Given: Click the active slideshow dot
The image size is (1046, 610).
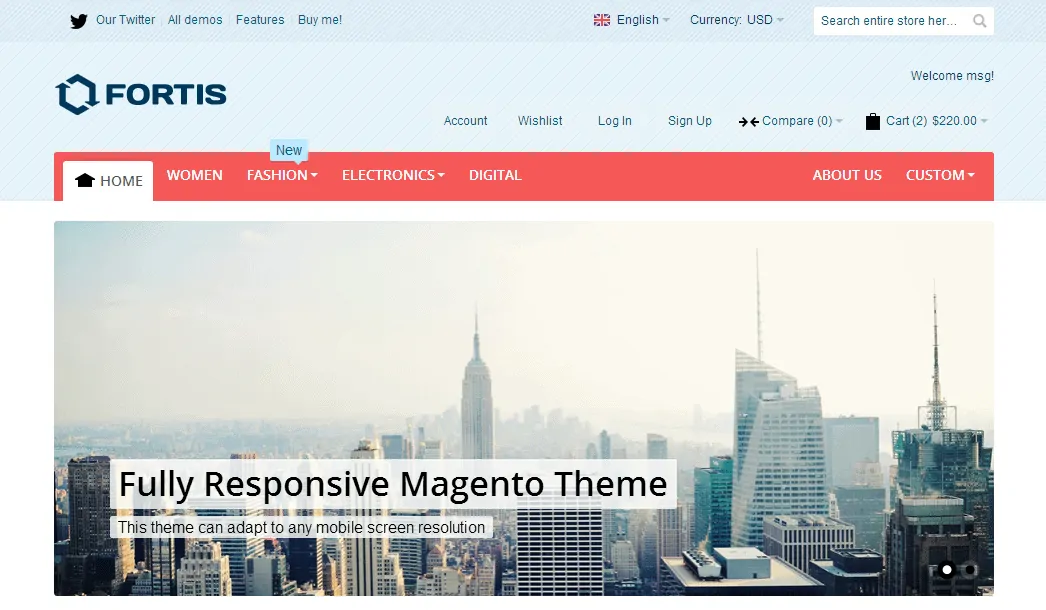Looking at the screenshot, I should 947,570.
